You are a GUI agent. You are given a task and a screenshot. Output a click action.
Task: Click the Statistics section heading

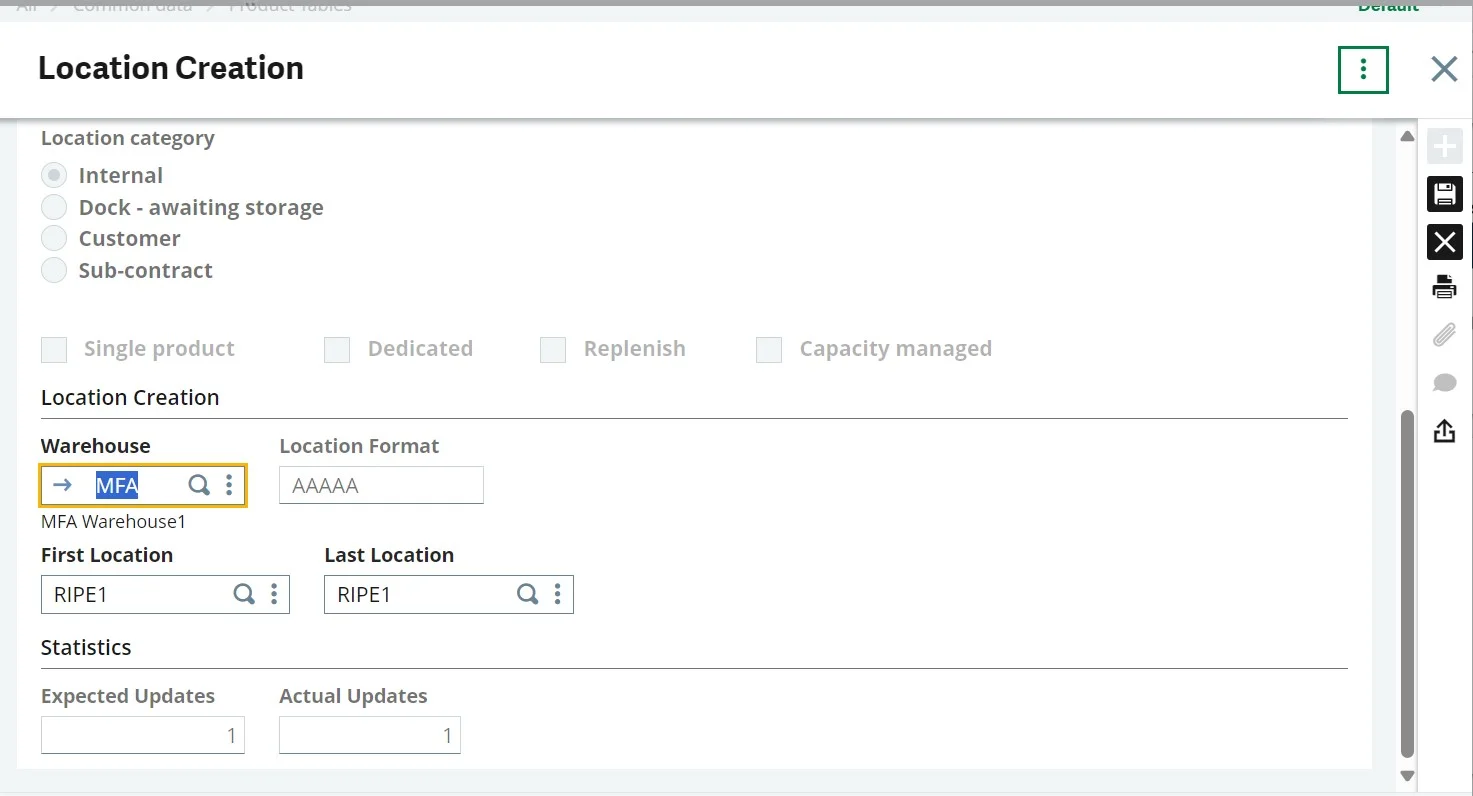pyautogui.click(x=86, y=648)
